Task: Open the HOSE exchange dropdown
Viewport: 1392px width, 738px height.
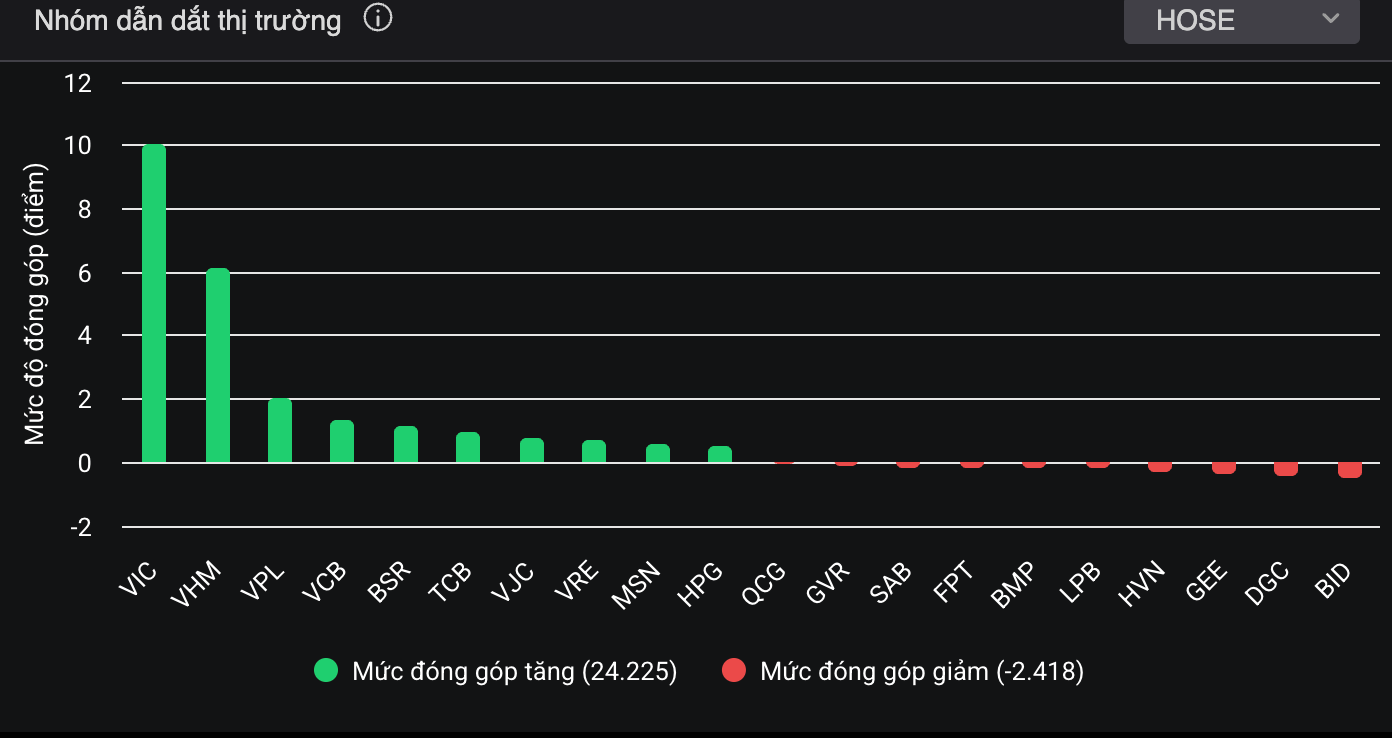Action: point(1240,20)
